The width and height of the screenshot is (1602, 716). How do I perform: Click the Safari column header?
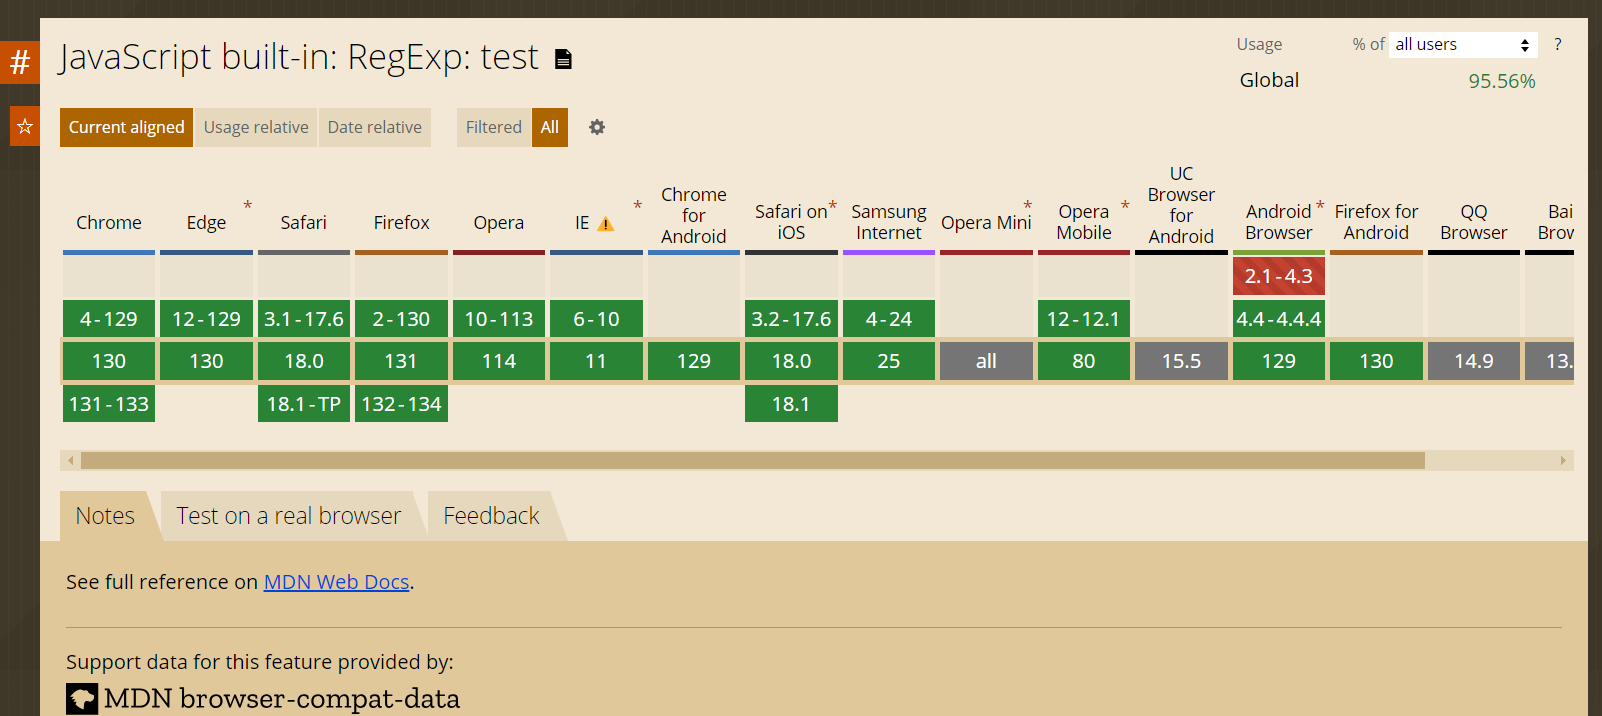click(x=304, y=222)
